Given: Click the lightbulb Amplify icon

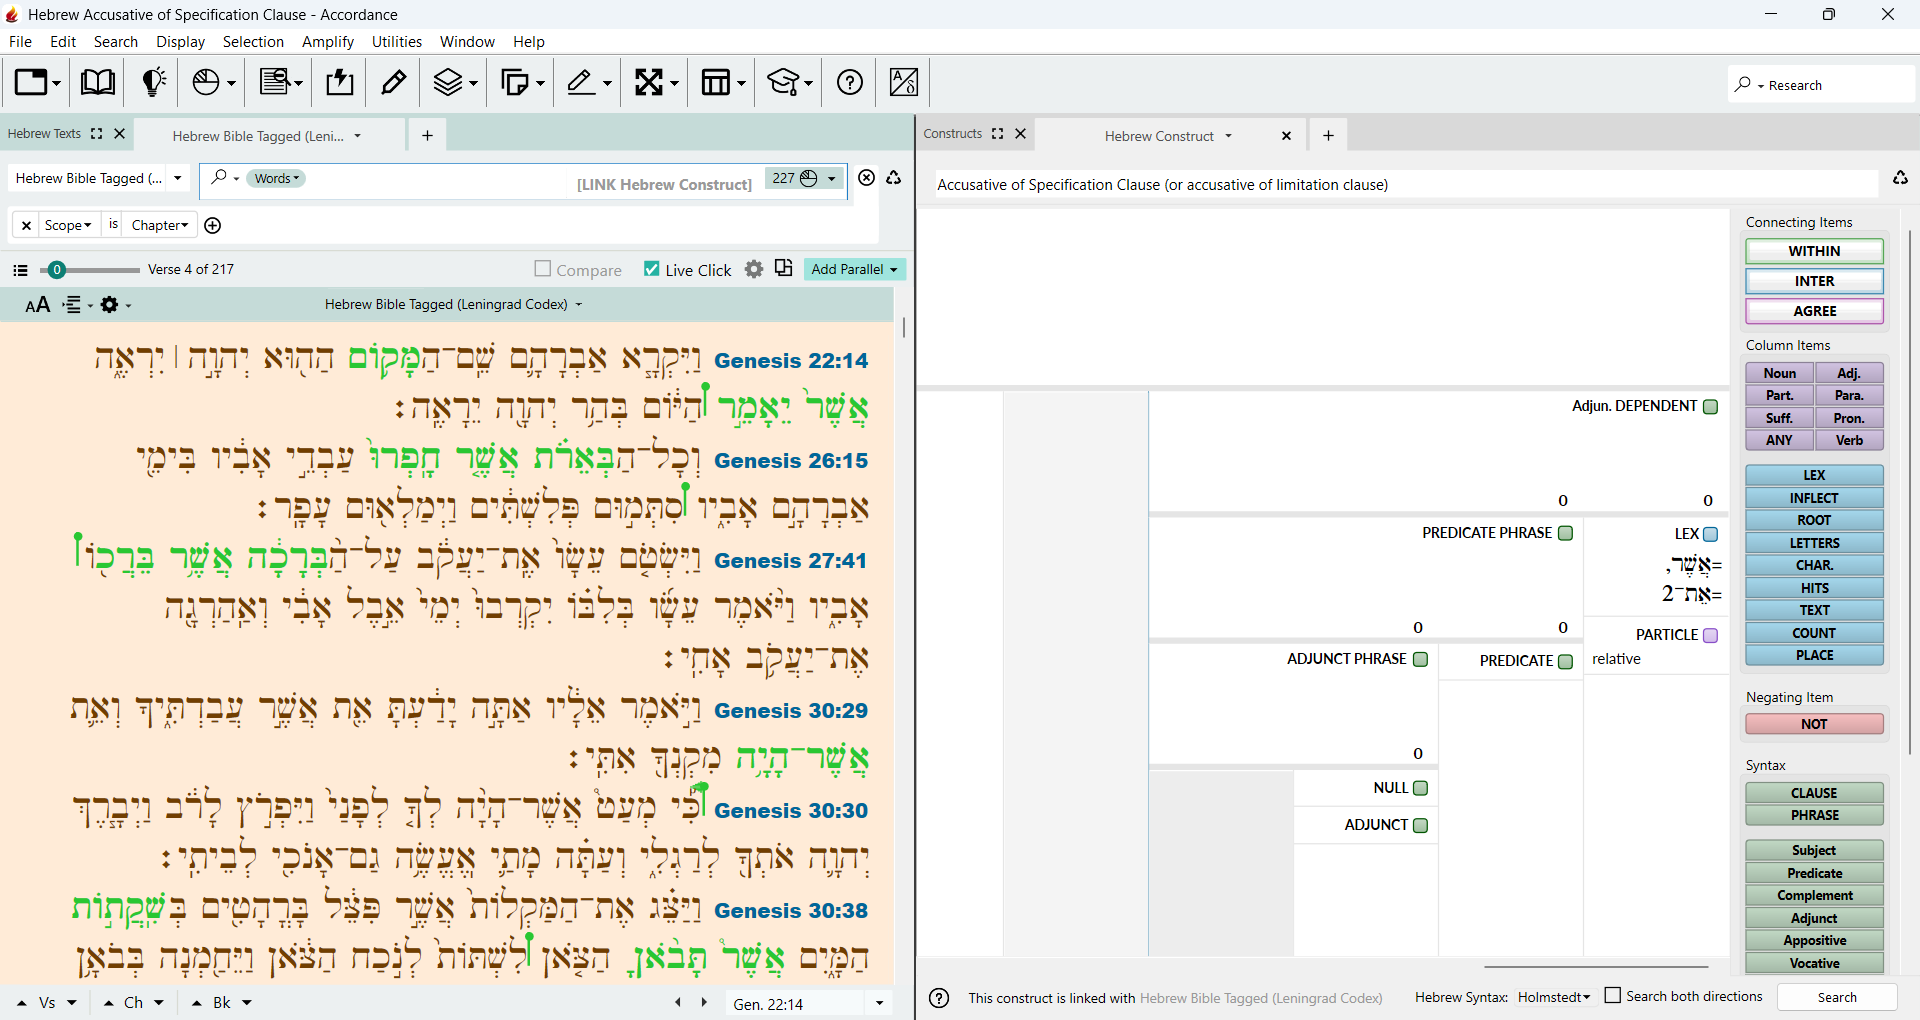Looking at the screenshot, I should pos(154,82).
